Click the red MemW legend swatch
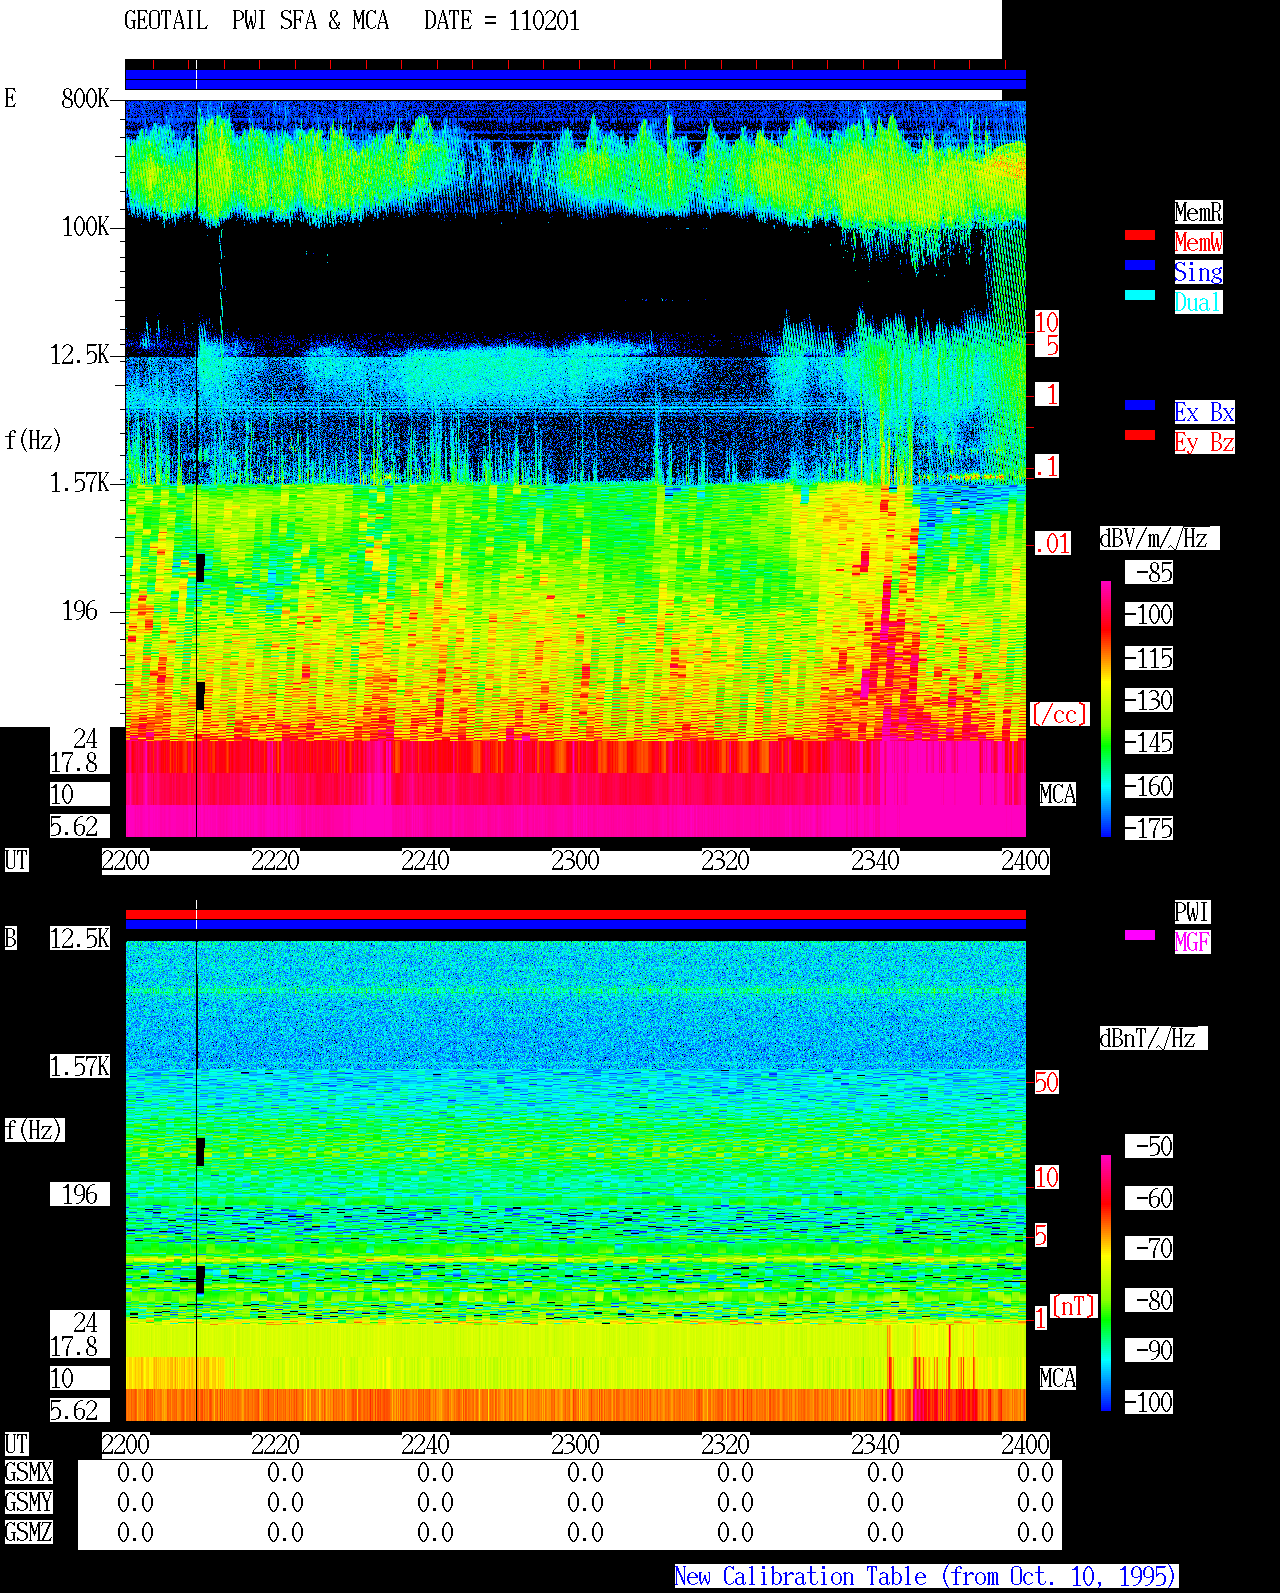This screenshot has width=1280, height=1593. click(x=1140, y=235)
